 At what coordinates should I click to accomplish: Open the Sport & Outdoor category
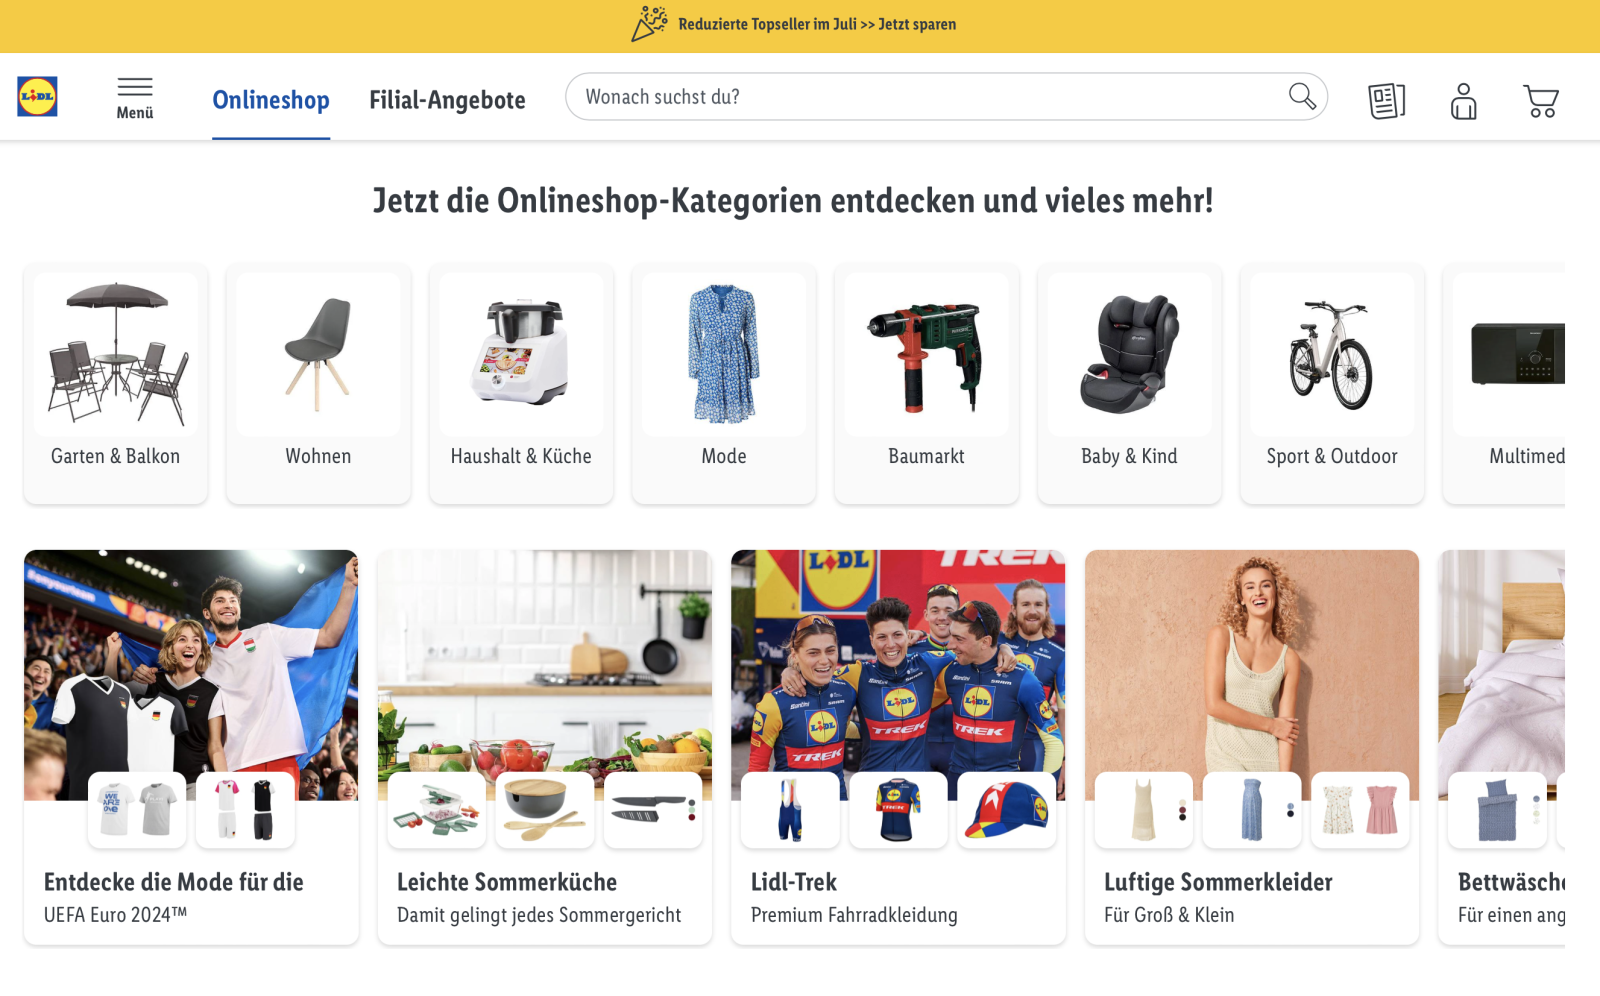coord(1332,384)
